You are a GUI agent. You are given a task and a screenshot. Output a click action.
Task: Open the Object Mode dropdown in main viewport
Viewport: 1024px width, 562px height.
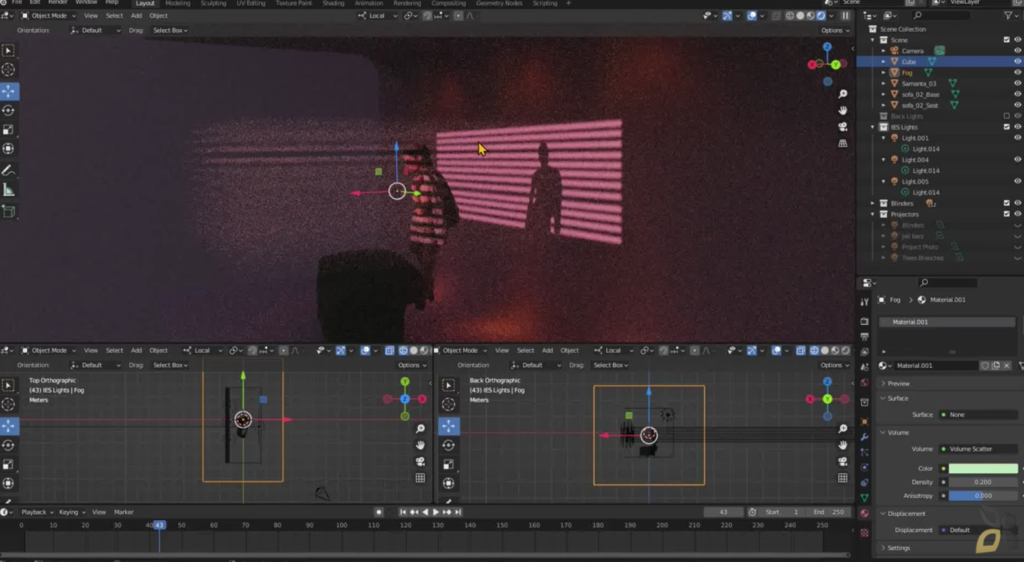[x=49, y=16]
